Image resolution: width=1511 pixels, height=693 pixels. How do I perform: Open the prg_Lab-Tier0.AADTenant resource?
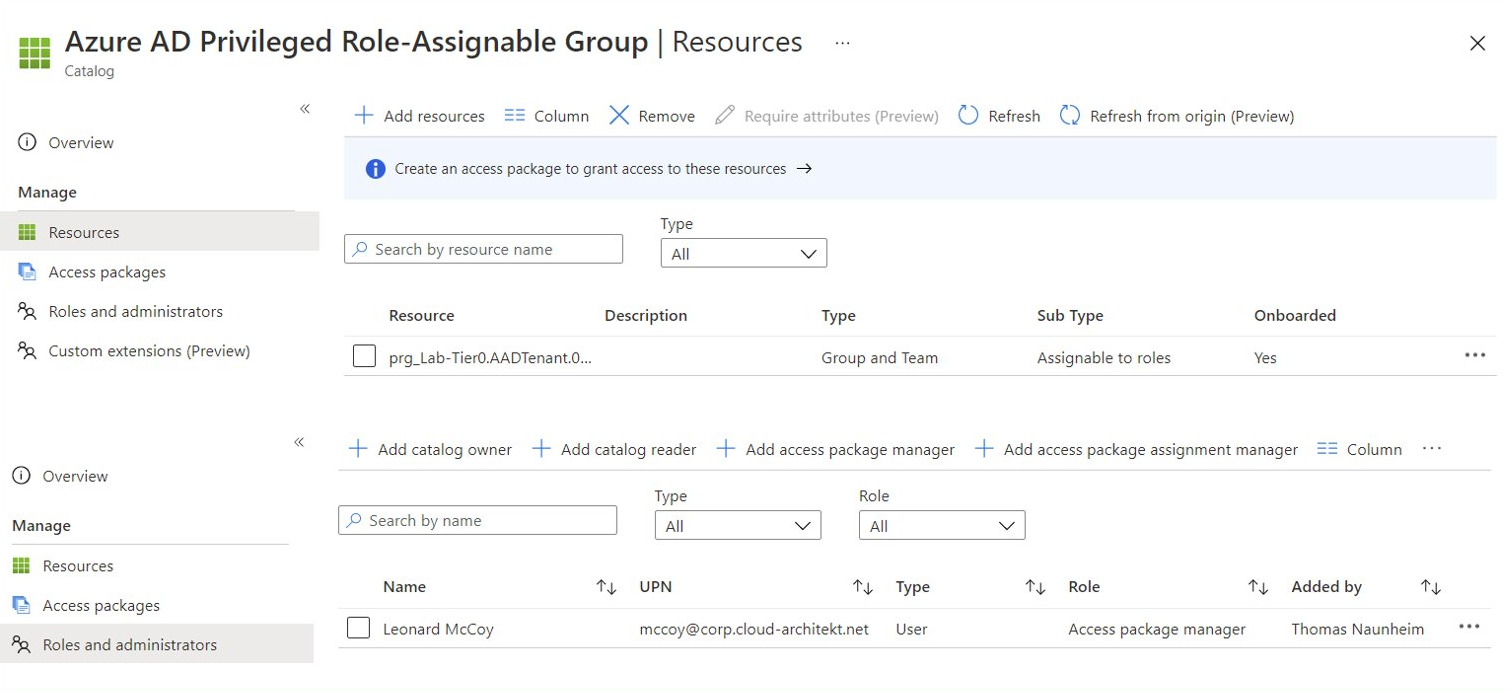[x=490, y=358]
